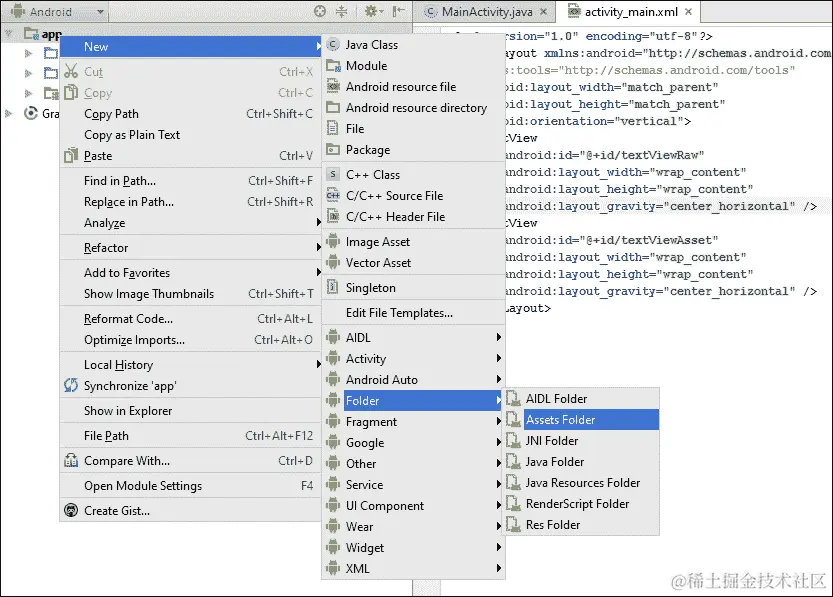Image resolution: width=833 pixels, height=597 pixels.
Task: Open the Local History submenu
Action: click(191, 365)
